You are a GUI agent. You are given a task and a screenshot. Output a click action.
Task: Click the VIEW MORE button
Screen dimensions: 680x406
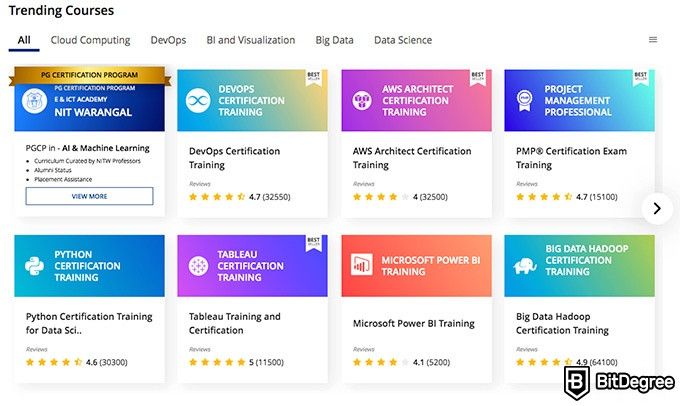pyautogui.click(x=89, y=196)
